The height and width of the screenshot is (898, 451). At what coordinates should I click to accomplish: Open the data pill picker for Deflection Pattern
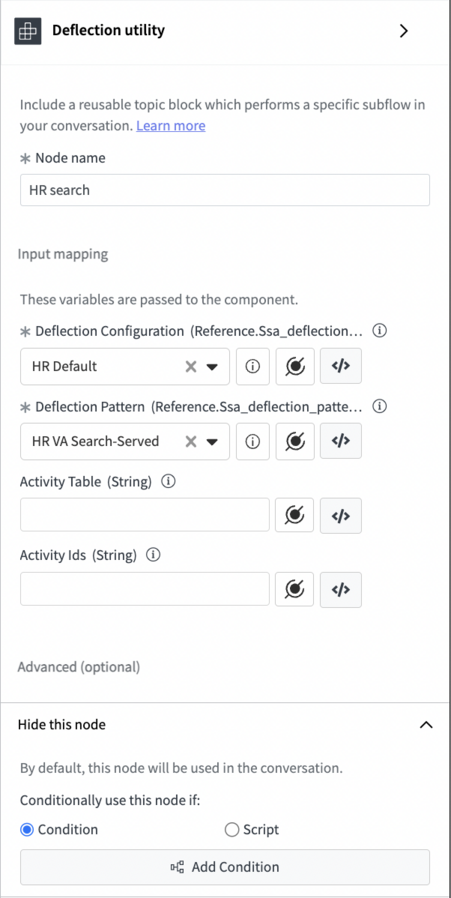tap(295, 441)
